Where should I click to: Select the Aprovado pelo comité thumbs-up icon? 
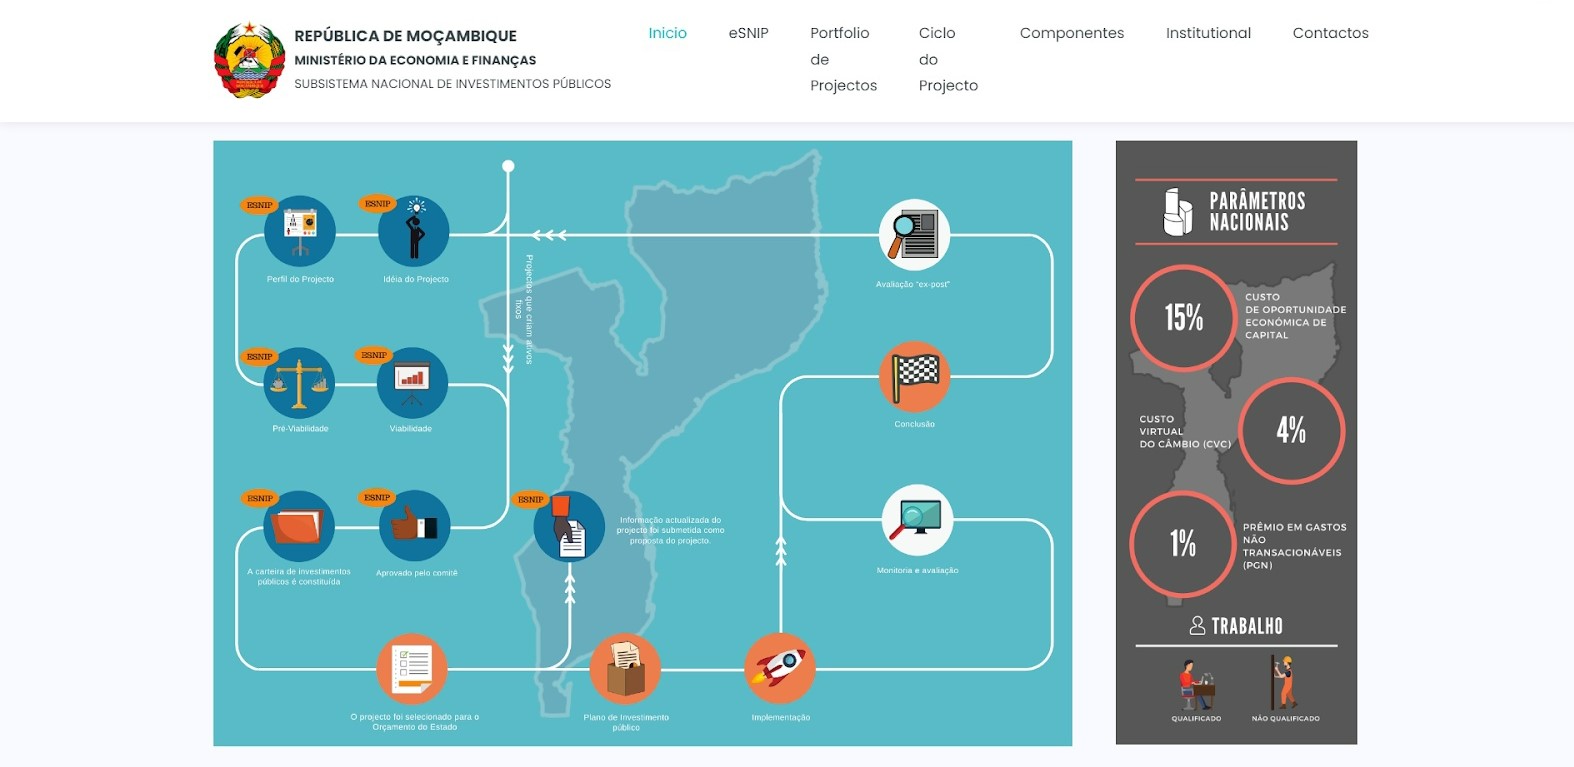tap(415, 526)
